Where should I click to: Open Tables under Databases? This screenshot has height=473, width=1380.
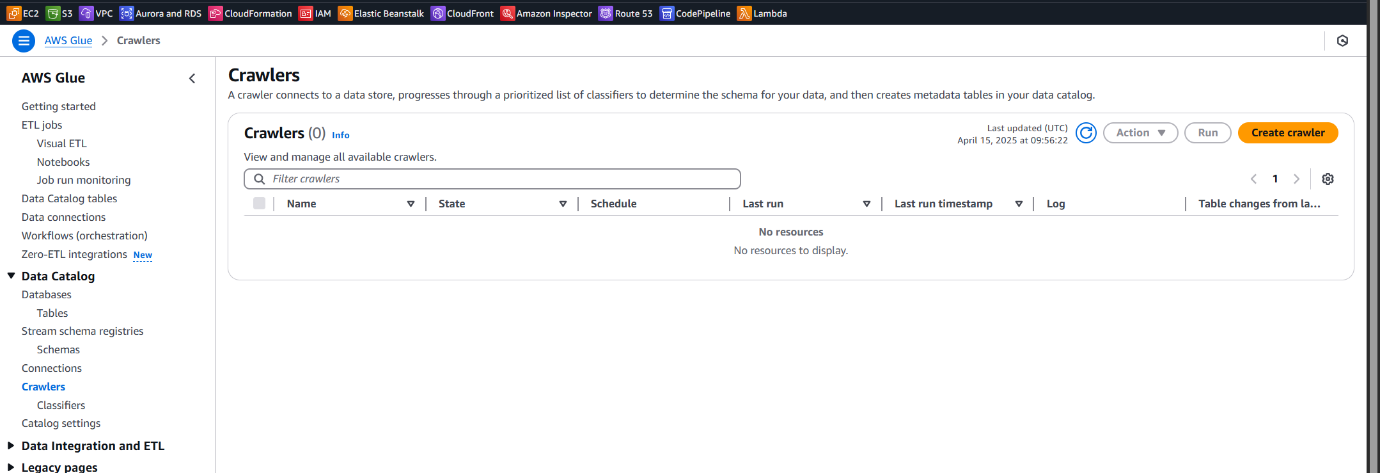coord(52,313)
